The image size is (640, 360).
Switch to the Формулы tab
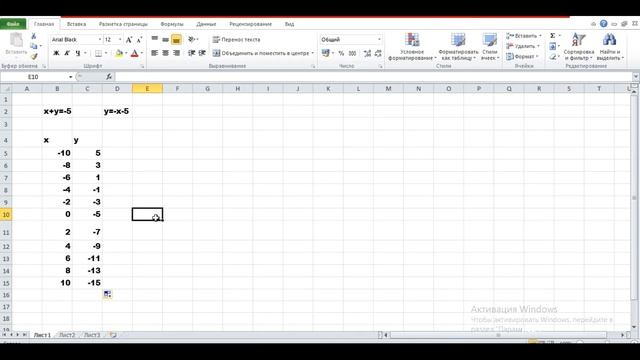click(x=172, y=24)
